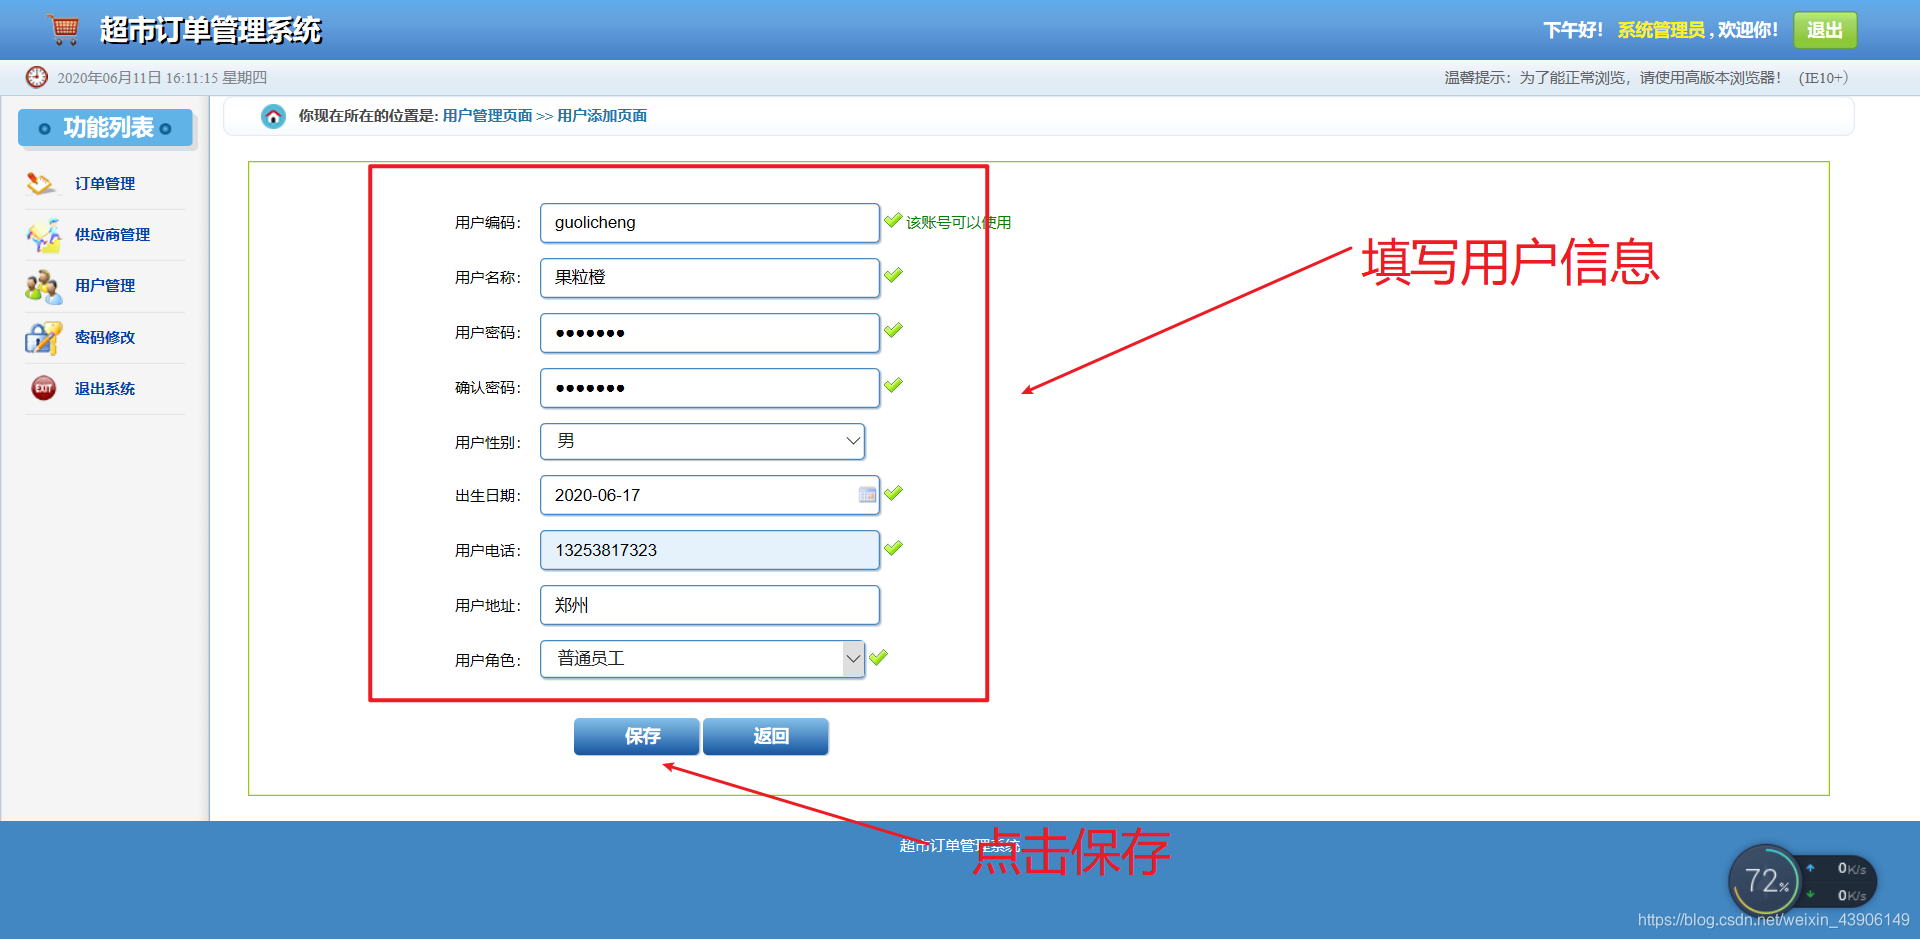
Task: Click the 保存 button
Action: 637,736
